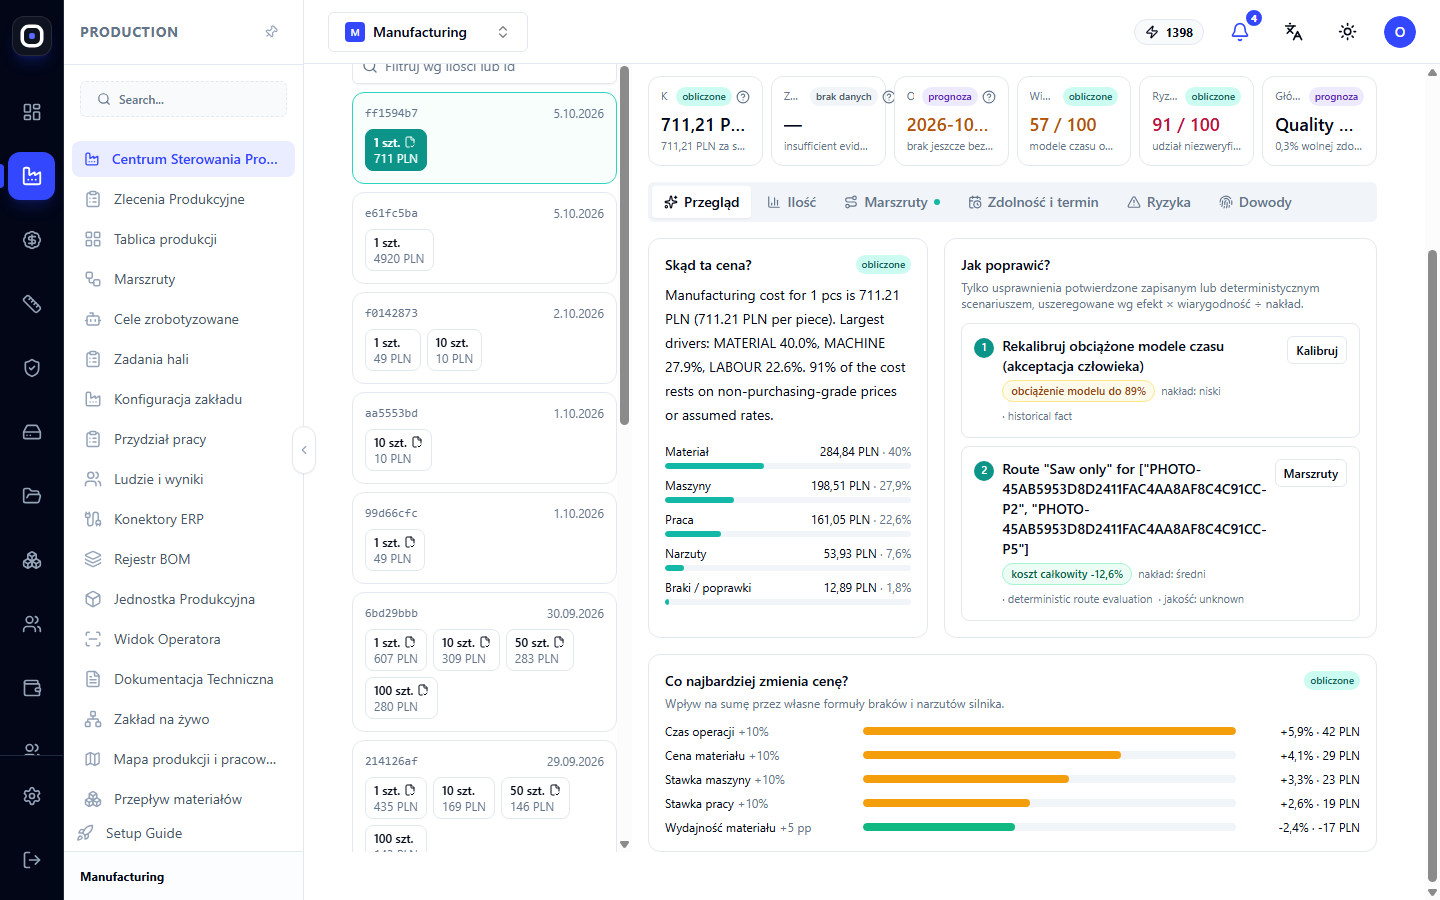Click the help icon on the K obliczone card

tap(743, 97)
